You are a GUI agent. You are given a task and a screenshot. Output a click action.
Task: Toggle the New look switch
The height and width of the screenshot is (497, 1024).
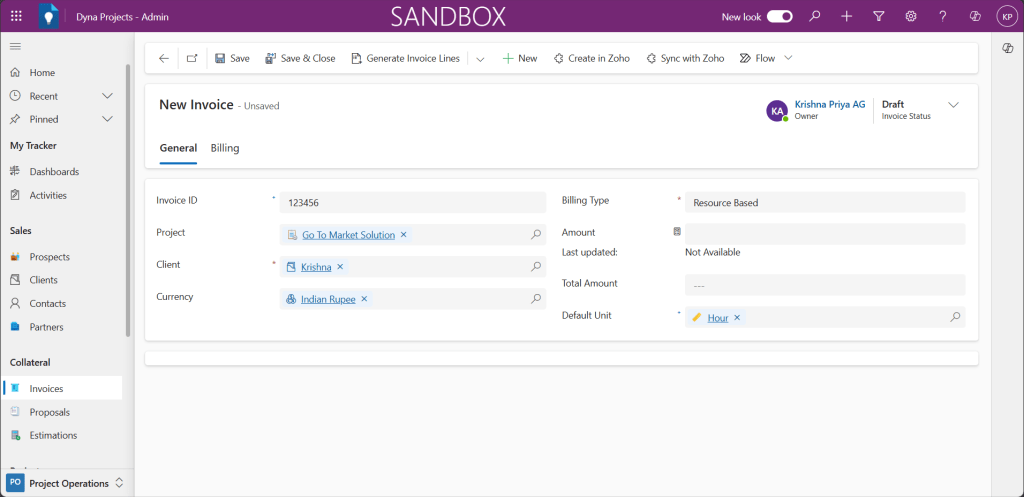pyautogui.click(x=780, y=16)
